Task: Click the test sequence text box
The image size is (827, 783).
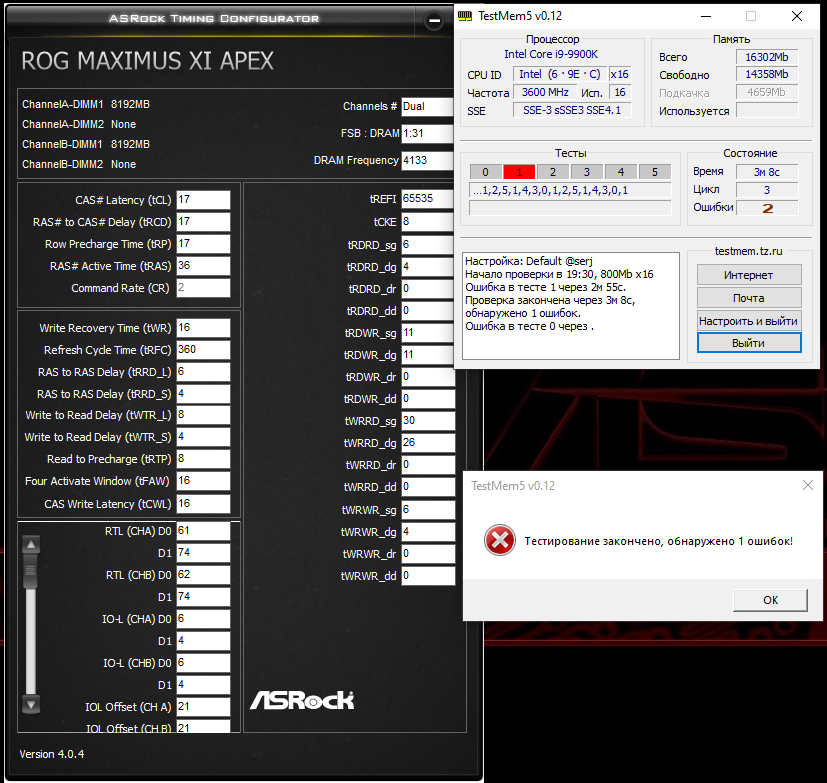Action: point(570,190)
